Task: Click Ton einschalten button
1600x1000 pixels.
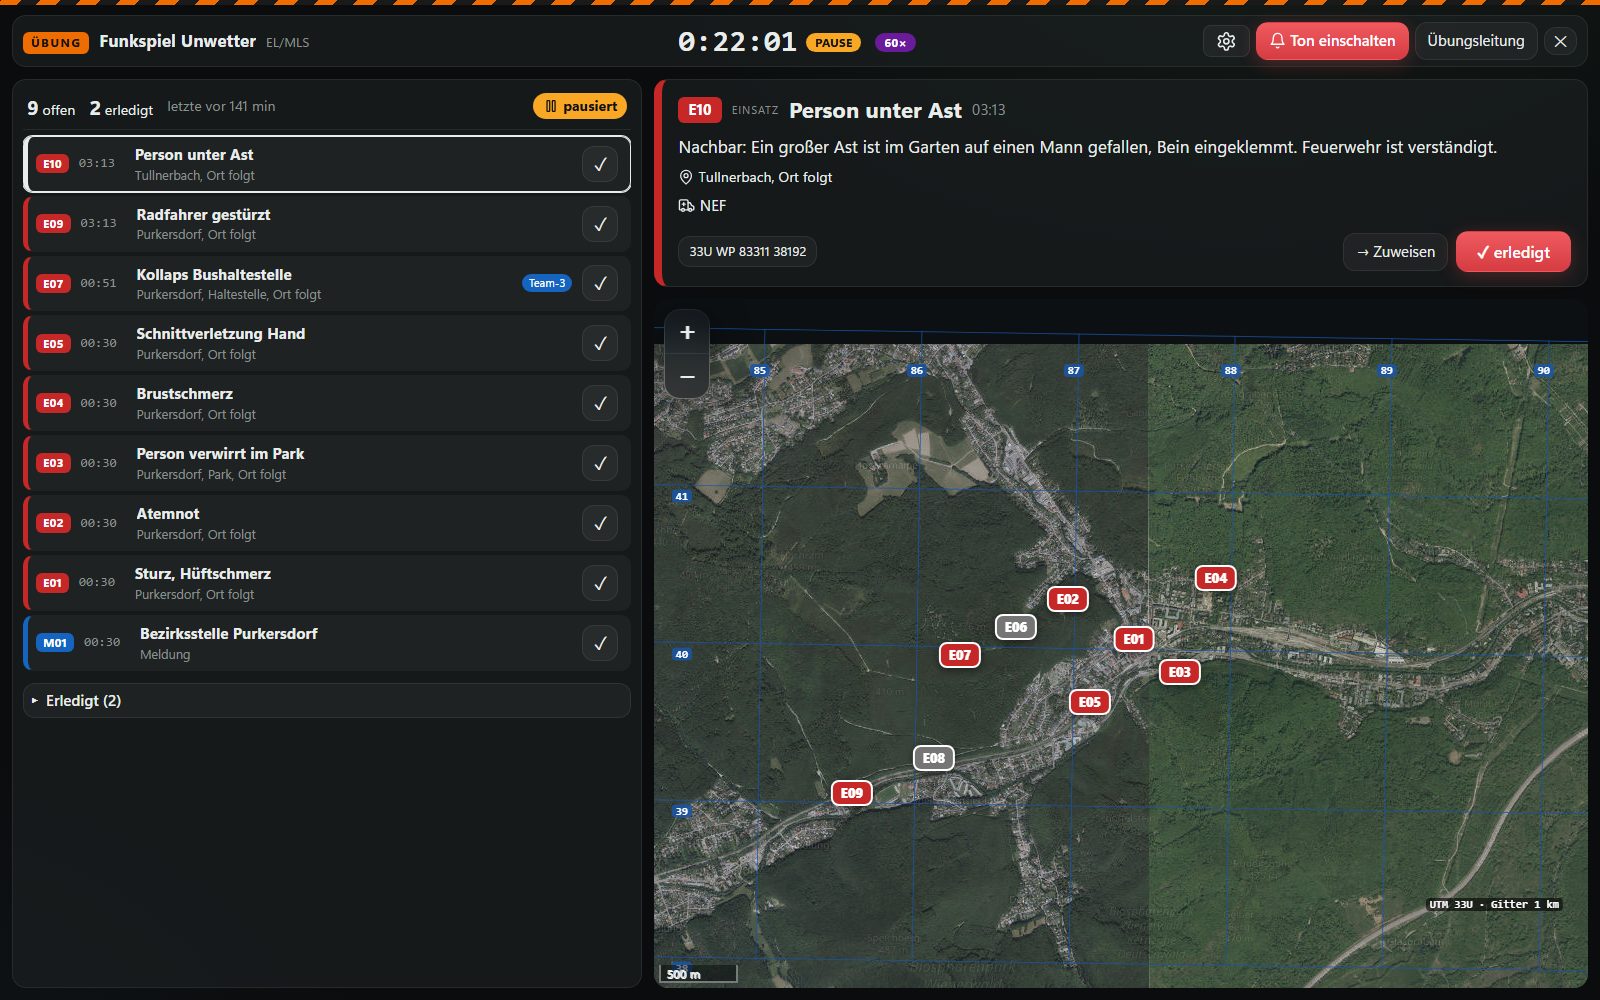Action: click(x=1332, y=41)
